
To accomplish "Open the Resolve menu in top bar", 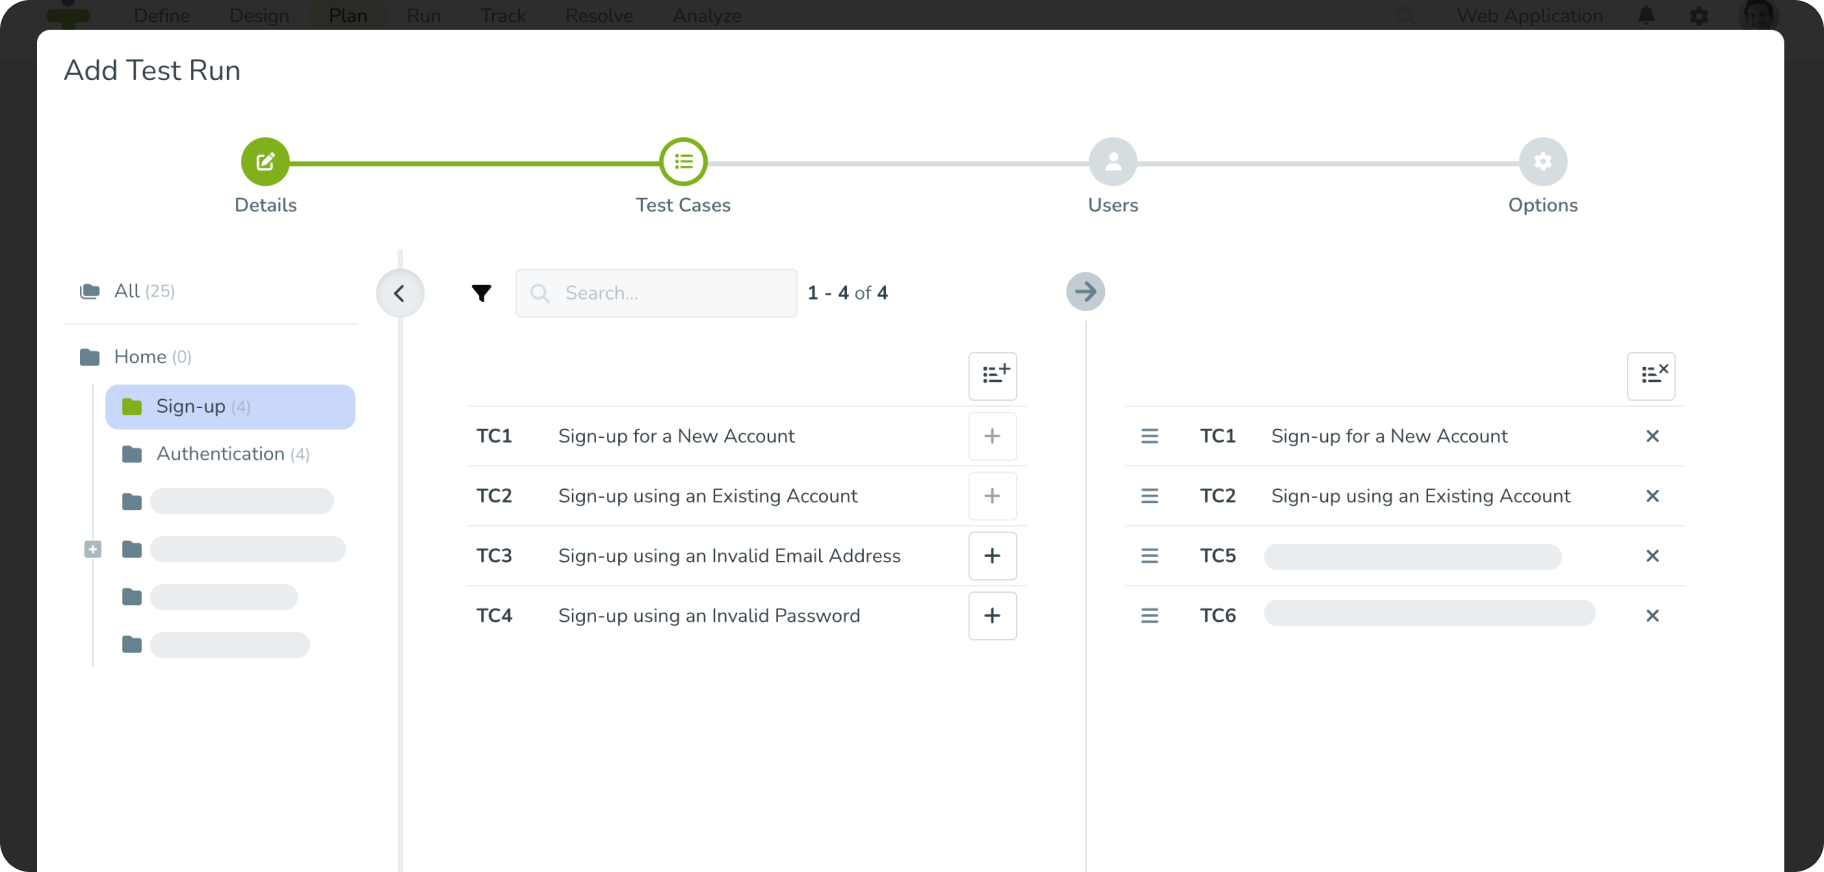I will 599,16.
